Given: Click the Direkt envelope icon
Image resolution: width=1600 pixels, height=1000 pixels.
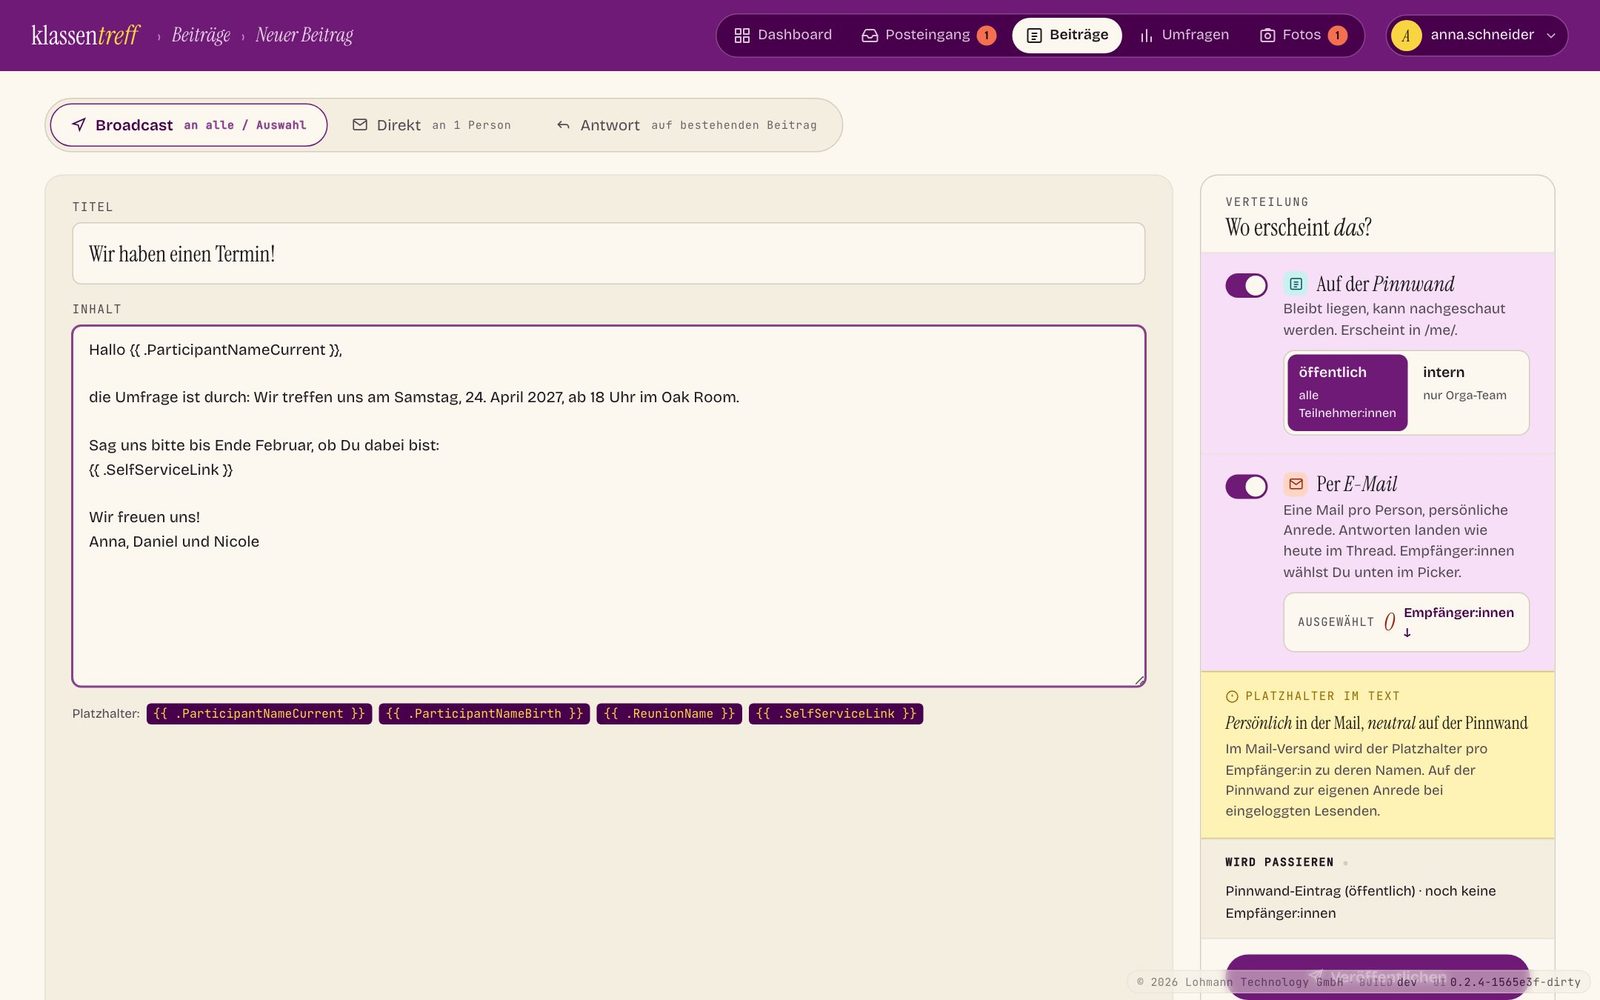Looking at the screenshot, I should pos(360,125).
